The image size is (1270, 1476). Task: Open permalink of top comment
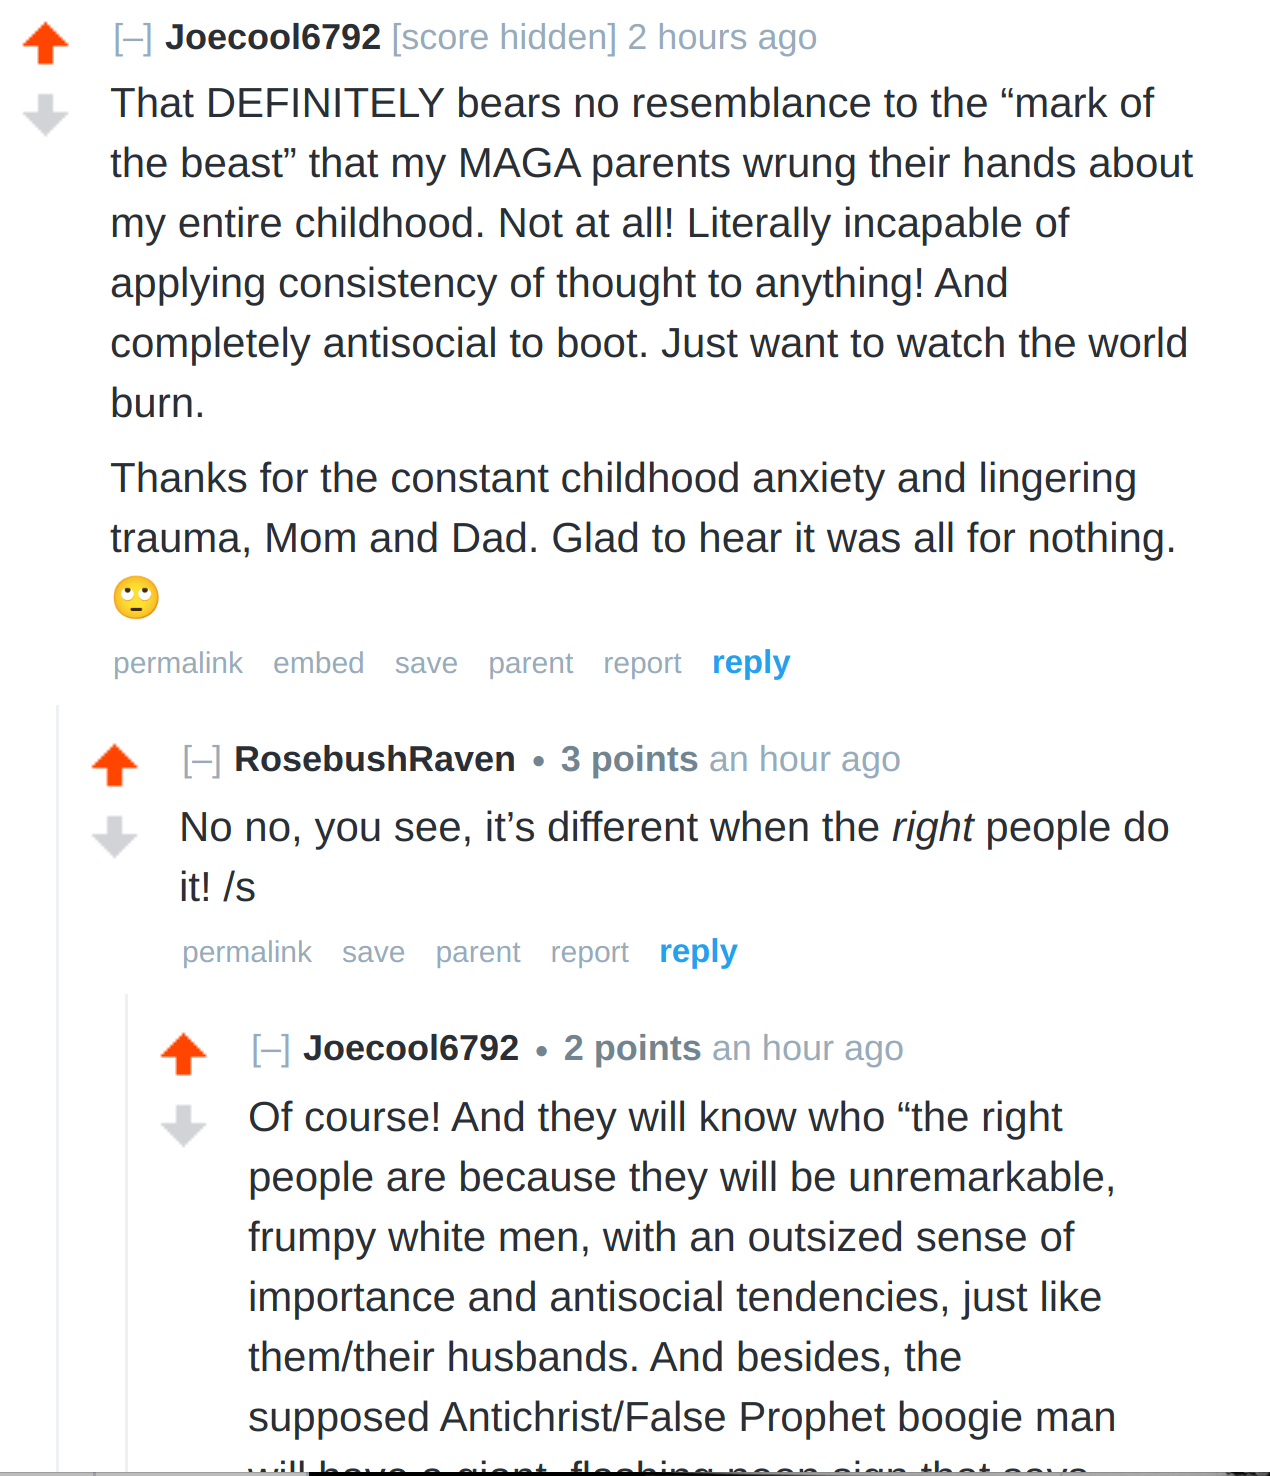pos(178,663)
